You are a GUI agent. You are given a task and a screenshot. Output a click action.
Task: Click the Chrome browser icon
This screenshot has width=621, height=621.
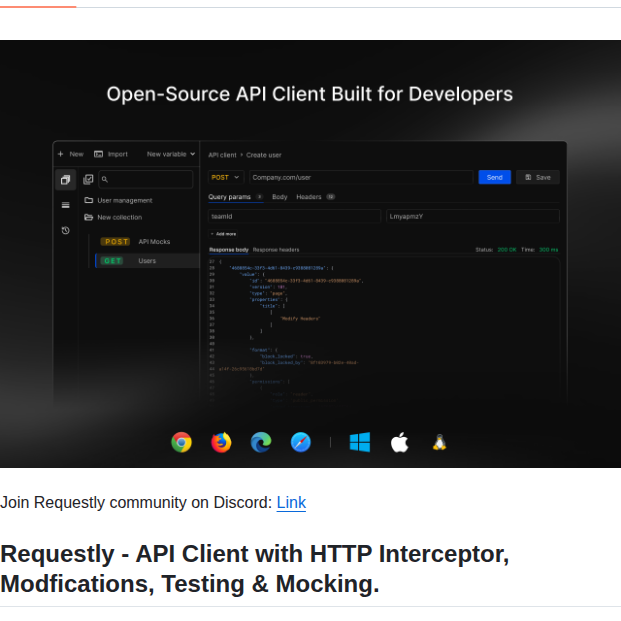[181, 442]
